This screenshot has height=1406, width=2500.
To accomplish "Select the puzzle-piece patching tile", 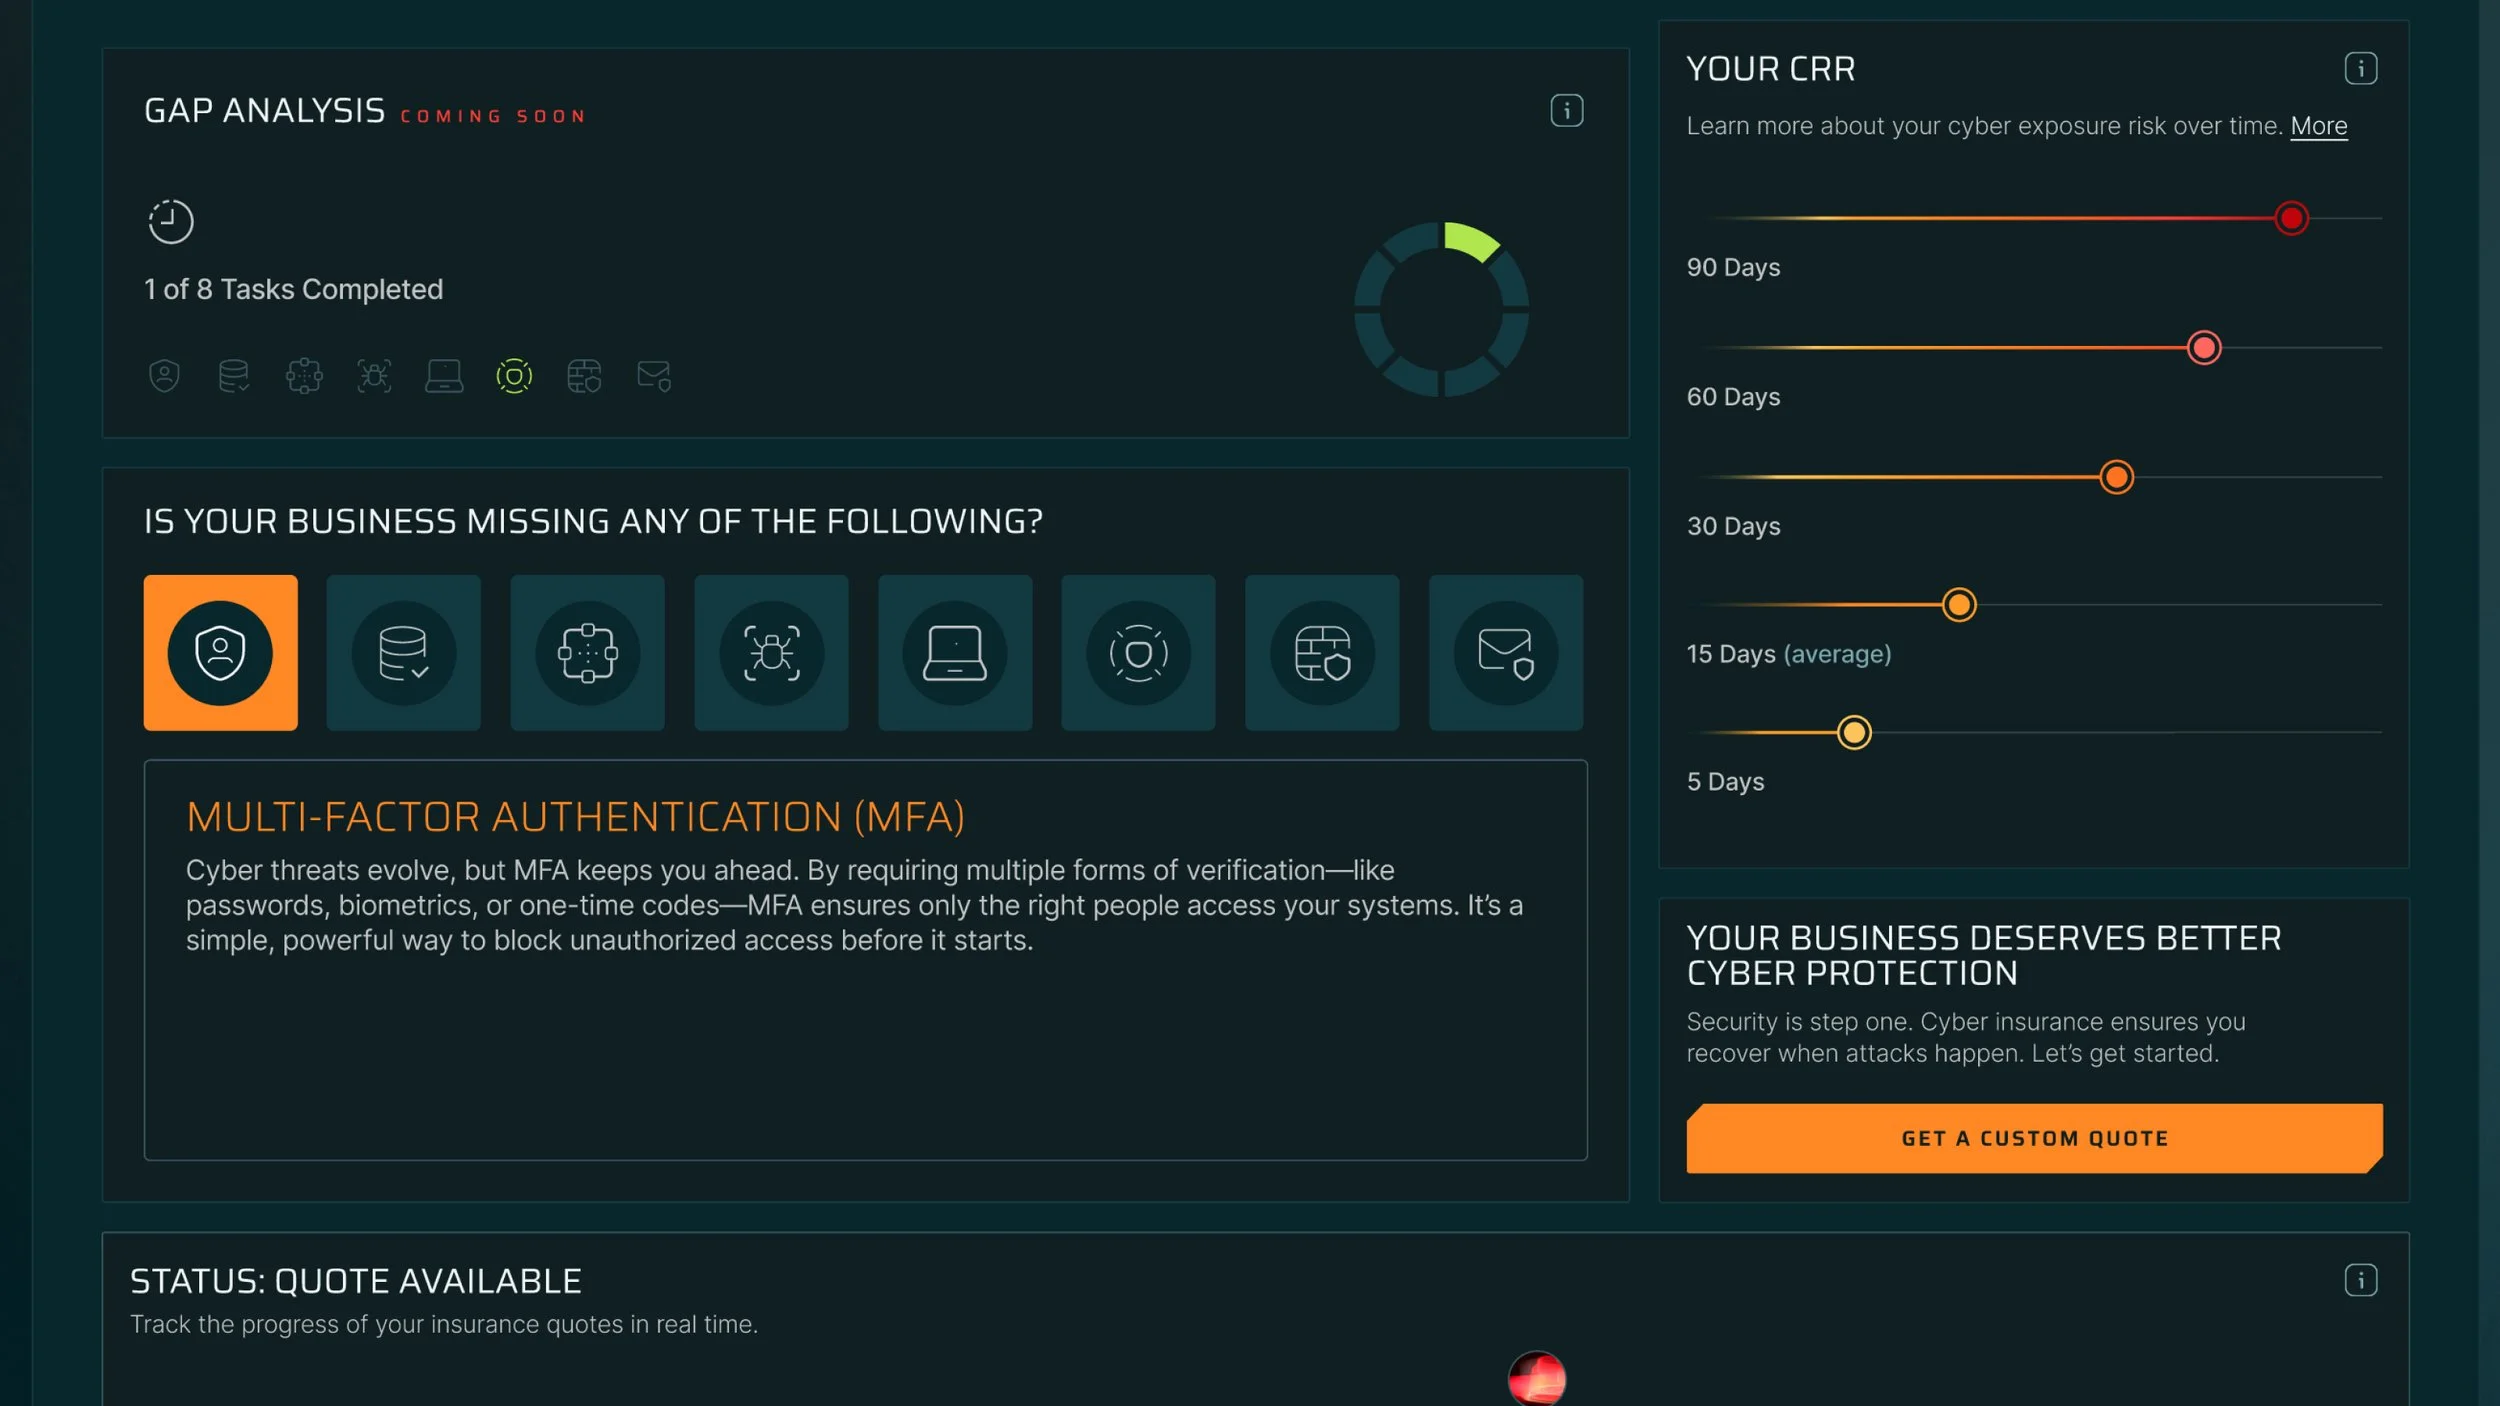I will click(x=587, y=652).
